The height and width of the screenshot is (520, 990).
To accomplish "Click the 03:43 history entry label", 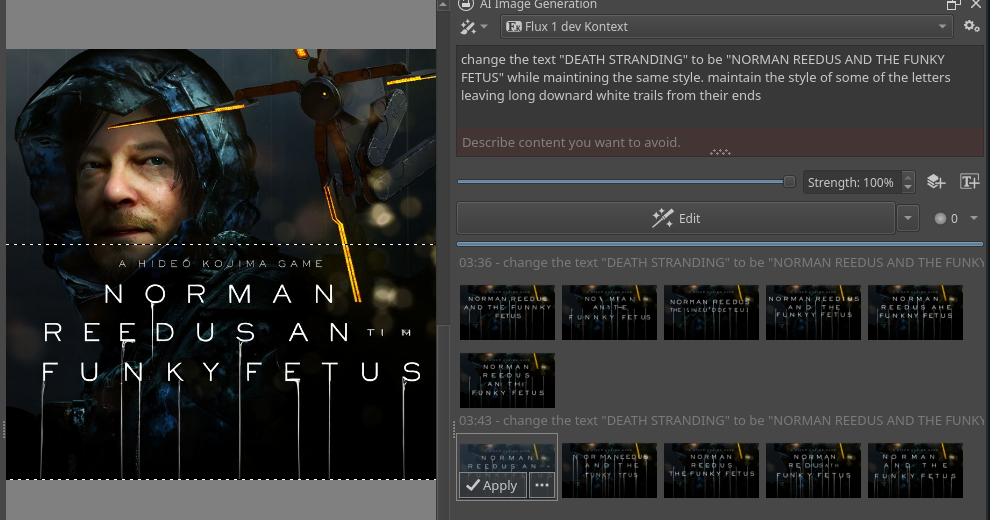I will (721, 420).
